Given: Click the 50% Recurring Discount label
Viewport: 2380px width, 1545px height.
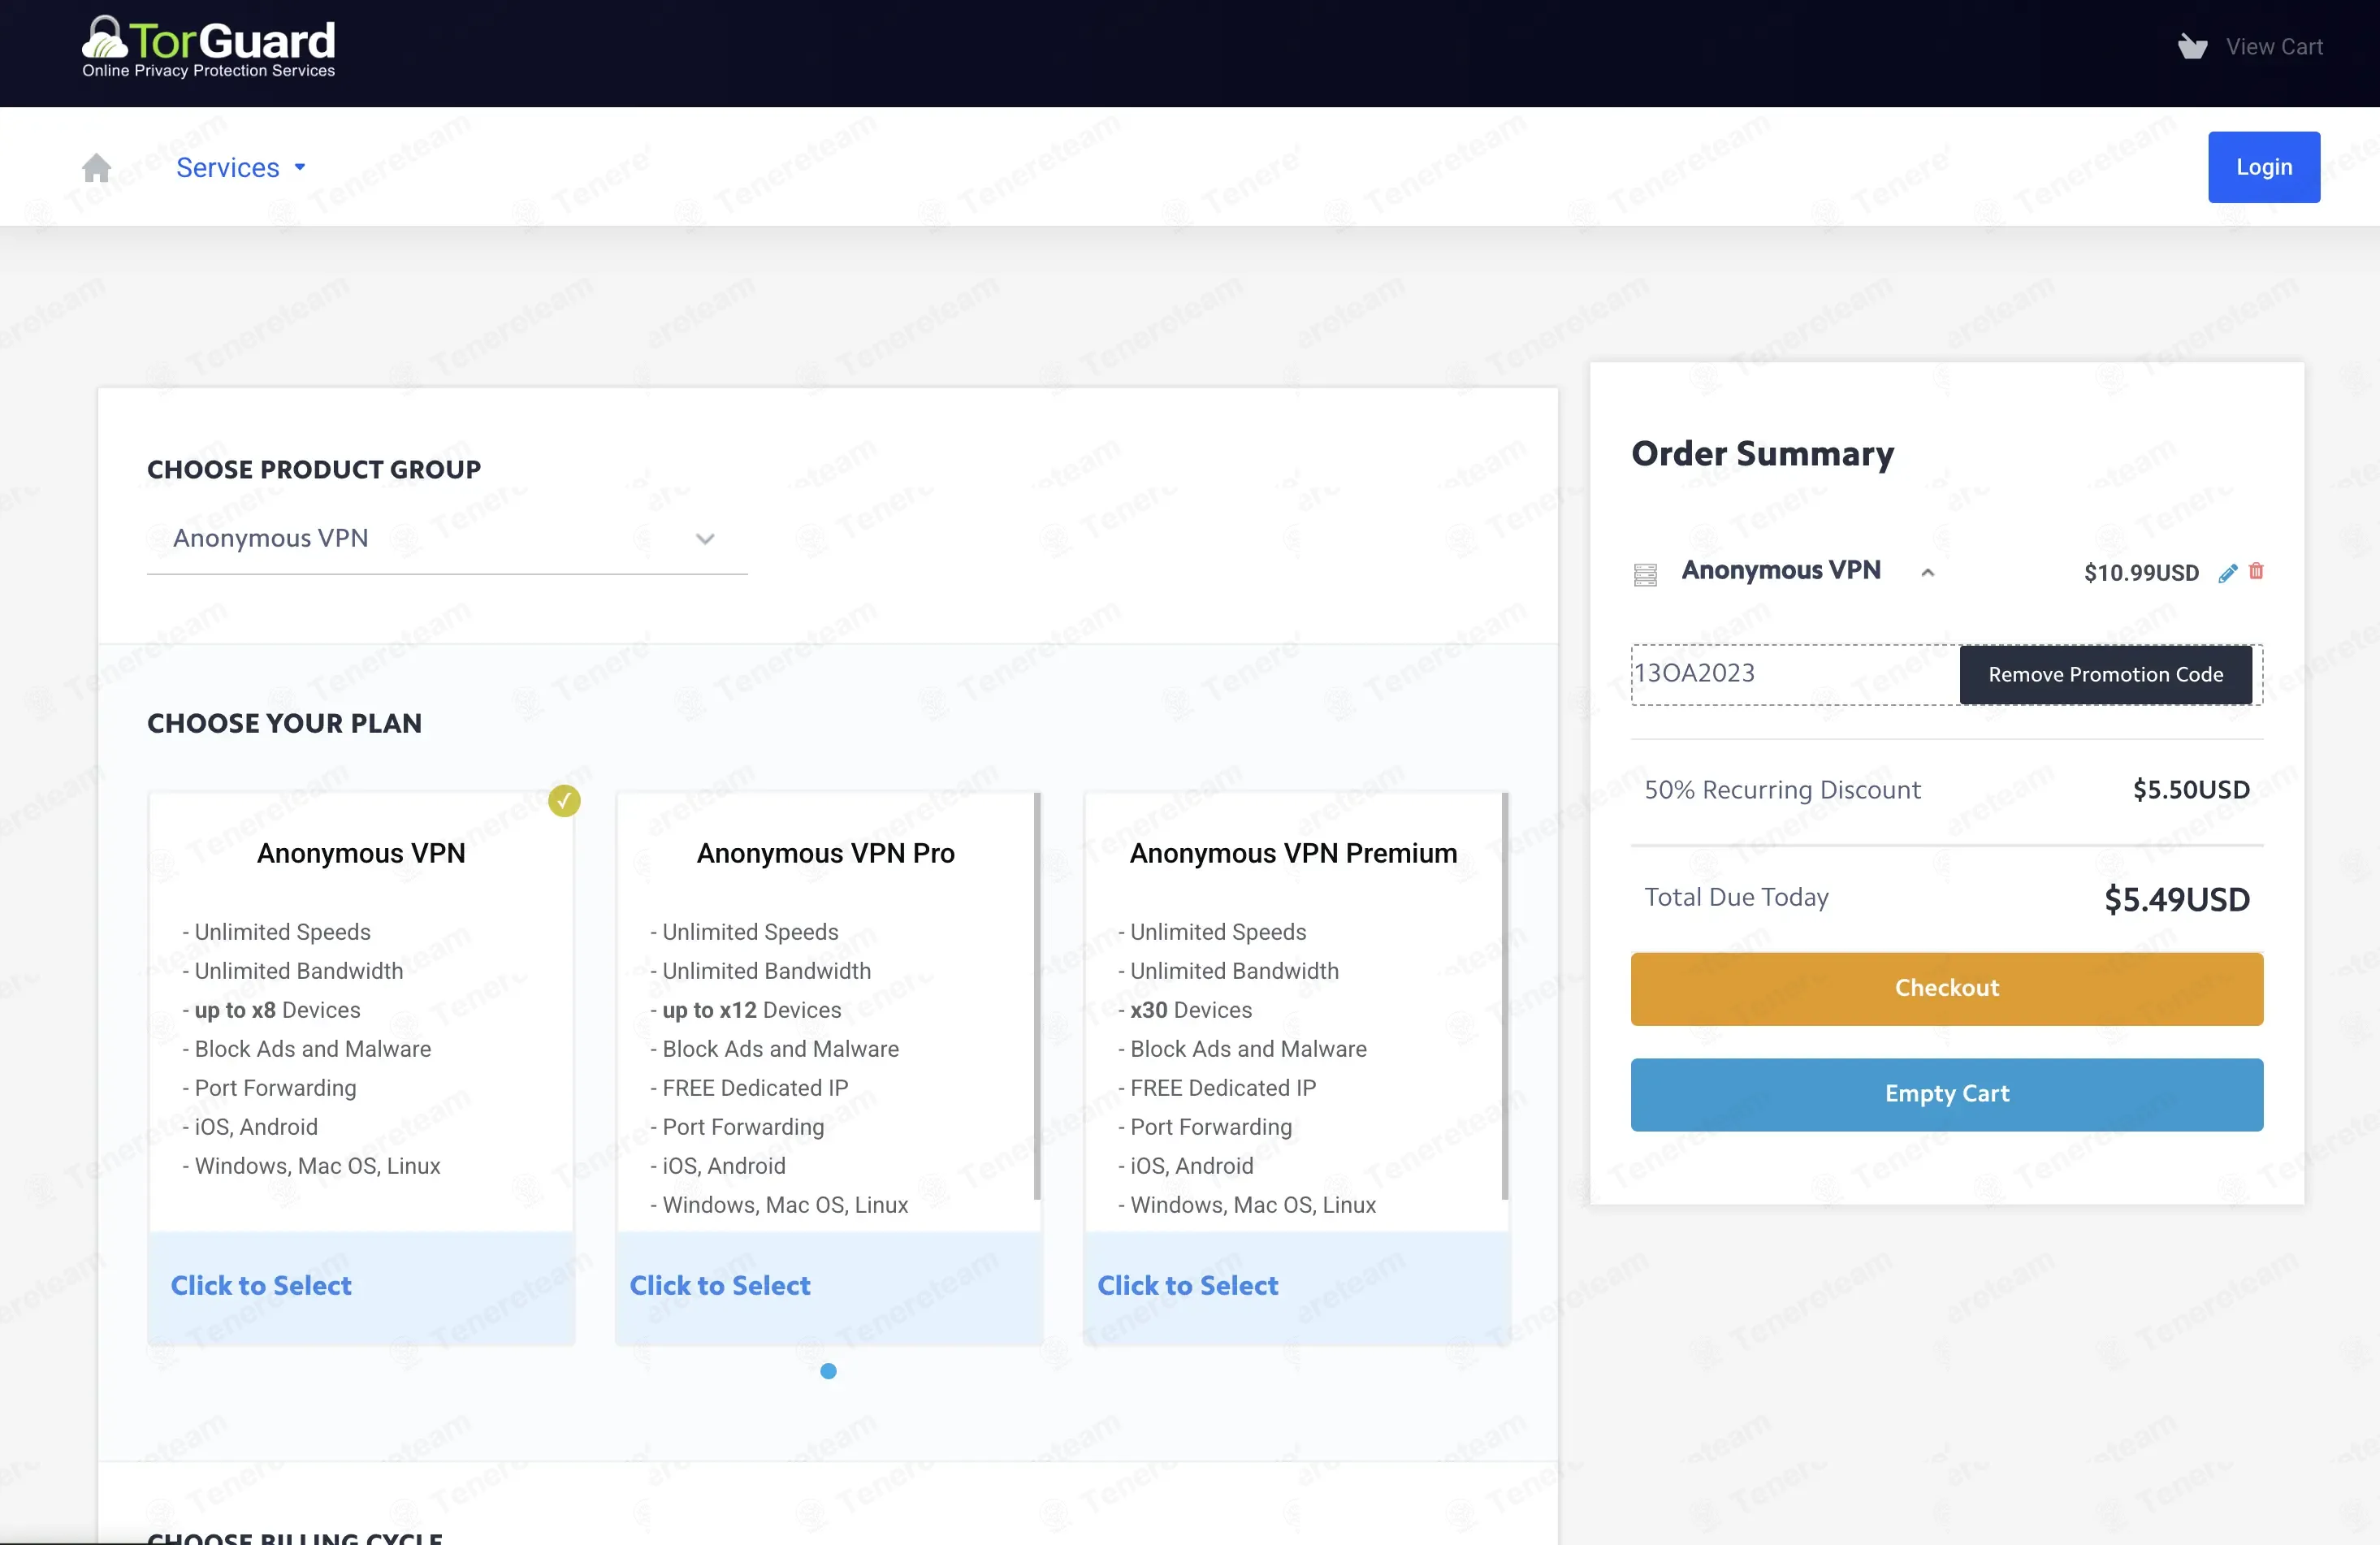Looking at the screenshot, I should 1782,790.
